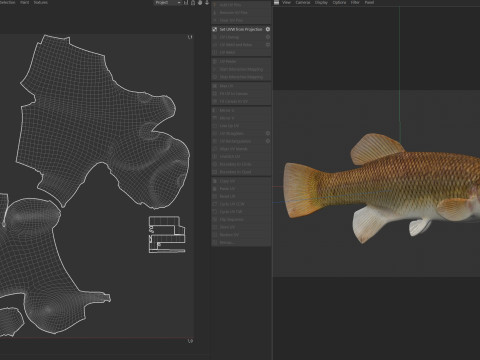Choose Cycle UV CW command
The height and width of the screenshot is (360, 480).
coord(241,212)
